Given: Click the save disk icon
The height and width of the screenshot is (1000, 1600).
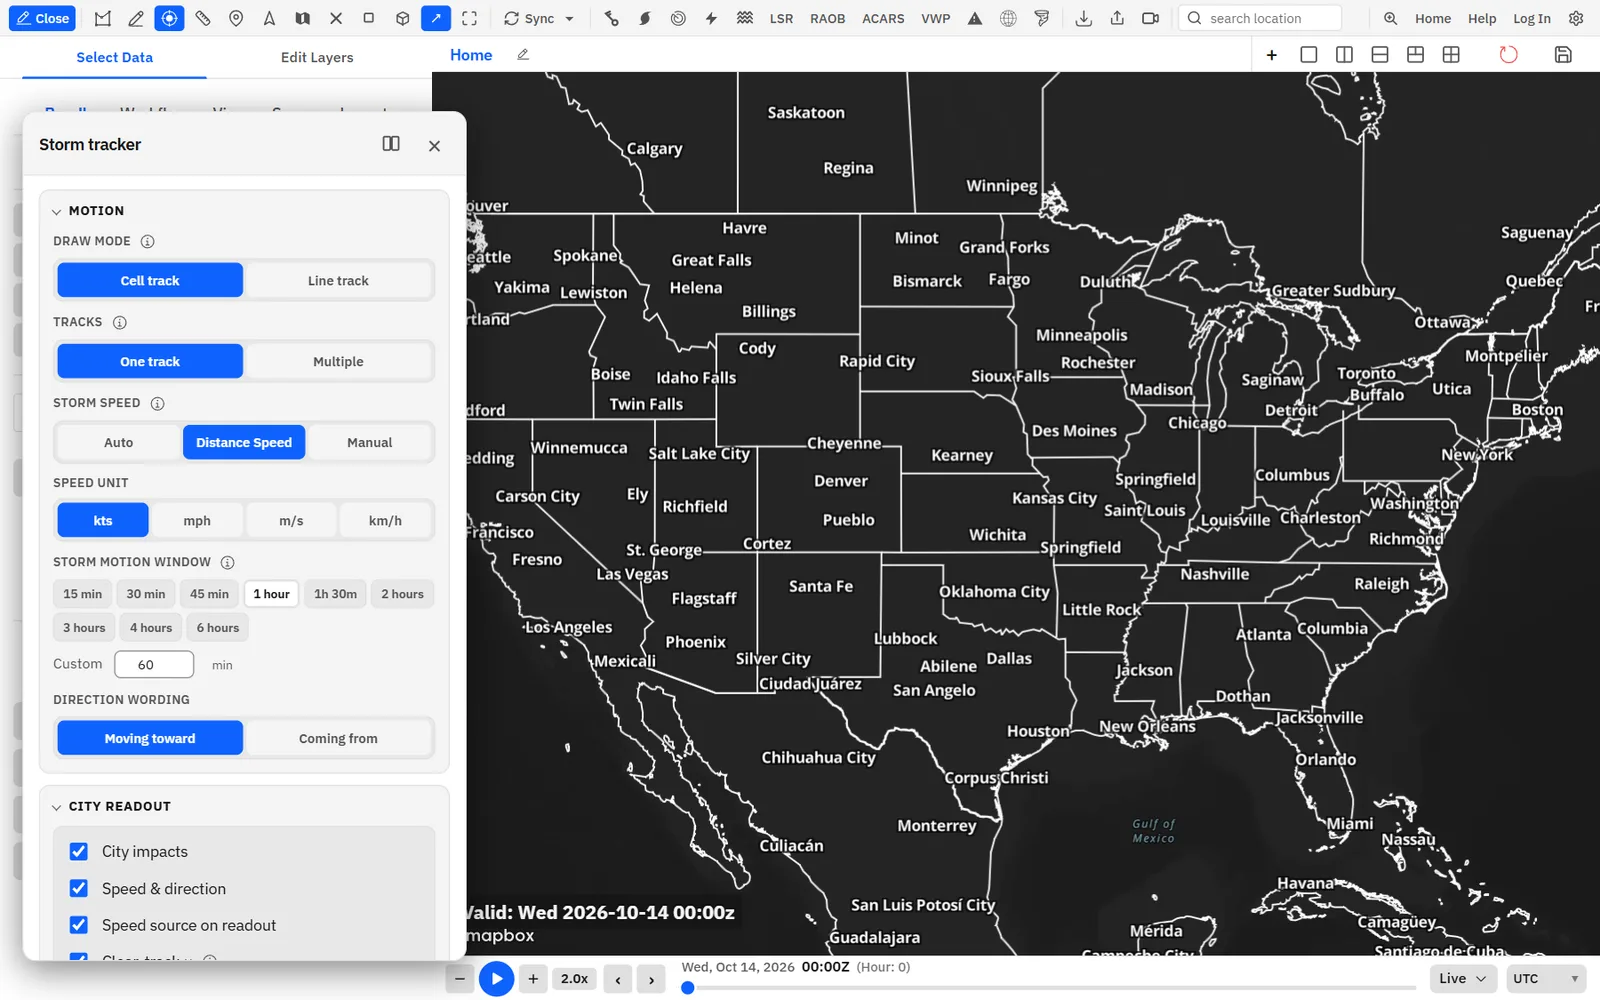Looking at the screenshot, I should pos(1563,55).
